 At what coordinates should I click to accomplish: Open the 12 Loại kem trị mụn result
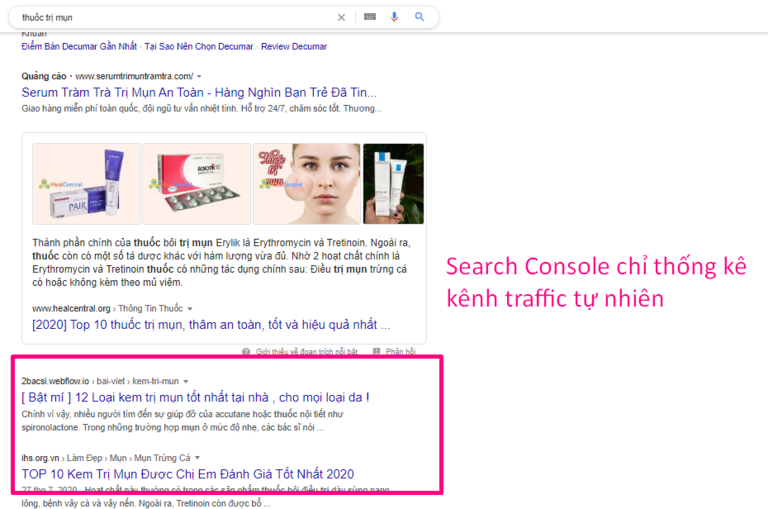click(x=196, y=397)
